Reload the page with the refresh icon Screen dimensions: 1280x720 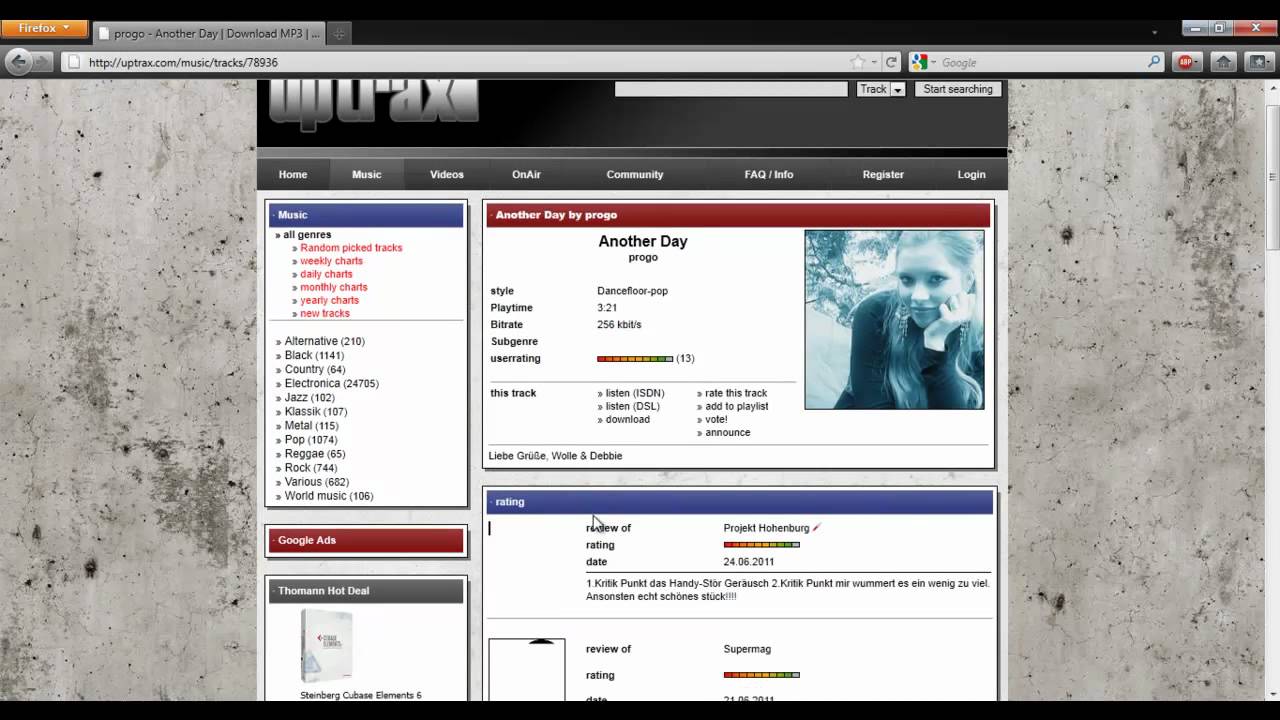click(x=891, y=62)
